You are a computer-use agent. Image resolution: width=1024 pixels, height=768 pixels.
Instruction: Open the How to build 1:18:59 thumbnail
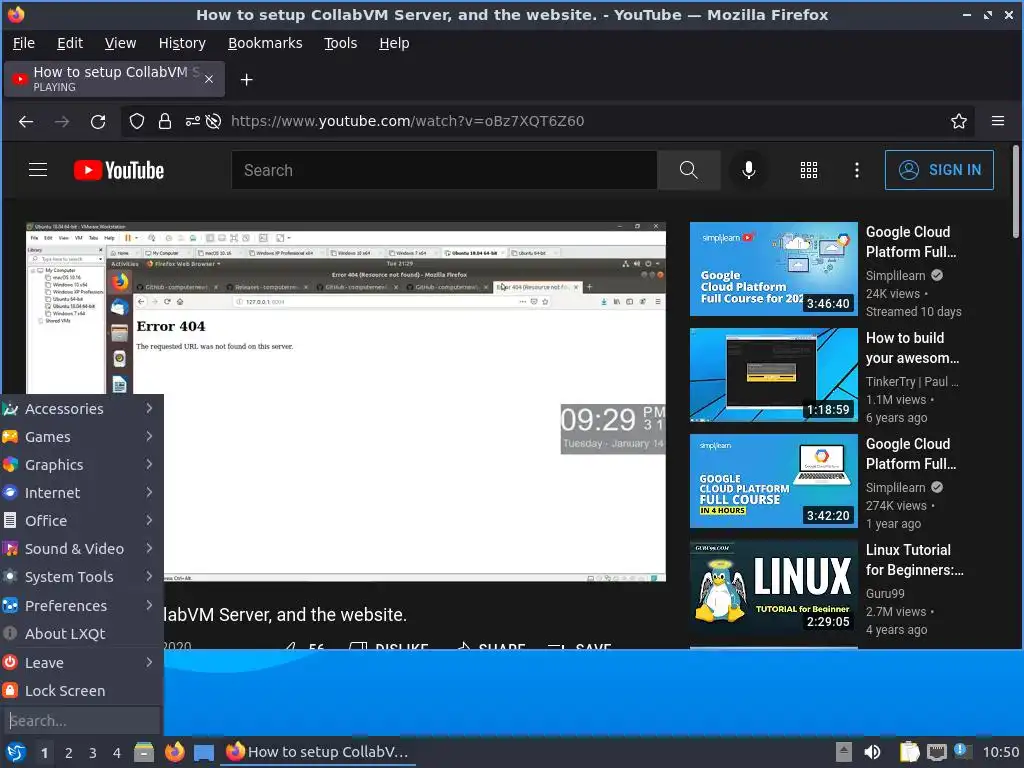pos(773,375)
